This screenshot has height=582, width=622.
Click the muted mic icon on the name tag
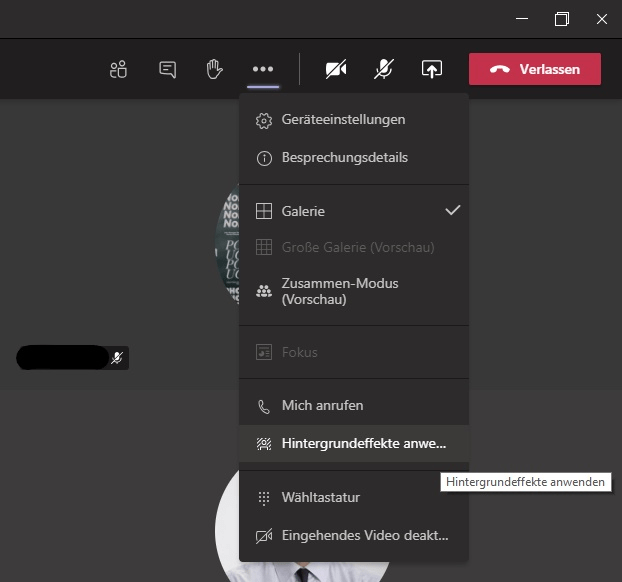[117, 358]
